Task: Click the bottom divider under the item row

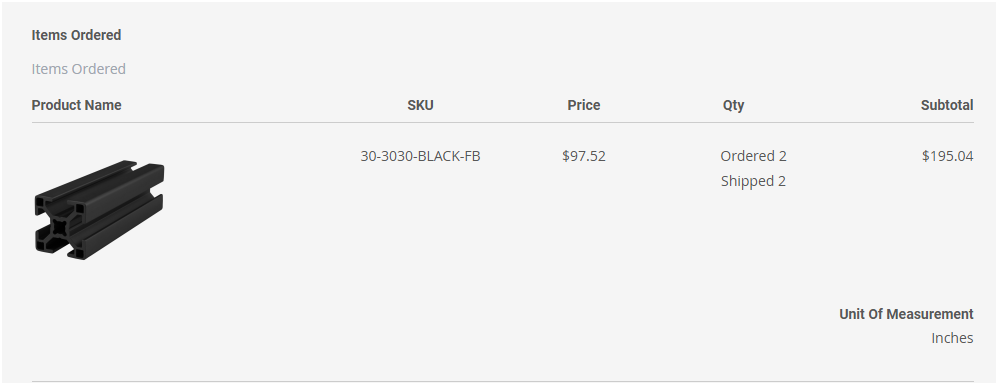Action: click(x=502, y=382)
